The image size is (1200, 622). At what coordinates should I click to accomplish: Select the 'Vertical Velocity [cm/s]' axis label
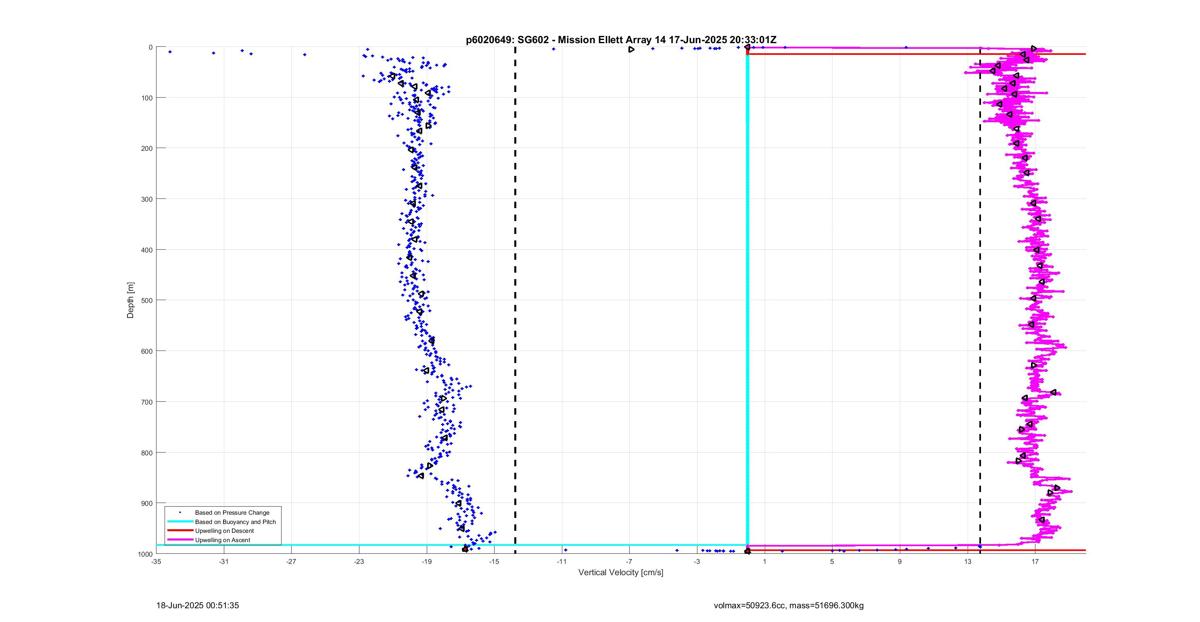[x=620, y=572]
